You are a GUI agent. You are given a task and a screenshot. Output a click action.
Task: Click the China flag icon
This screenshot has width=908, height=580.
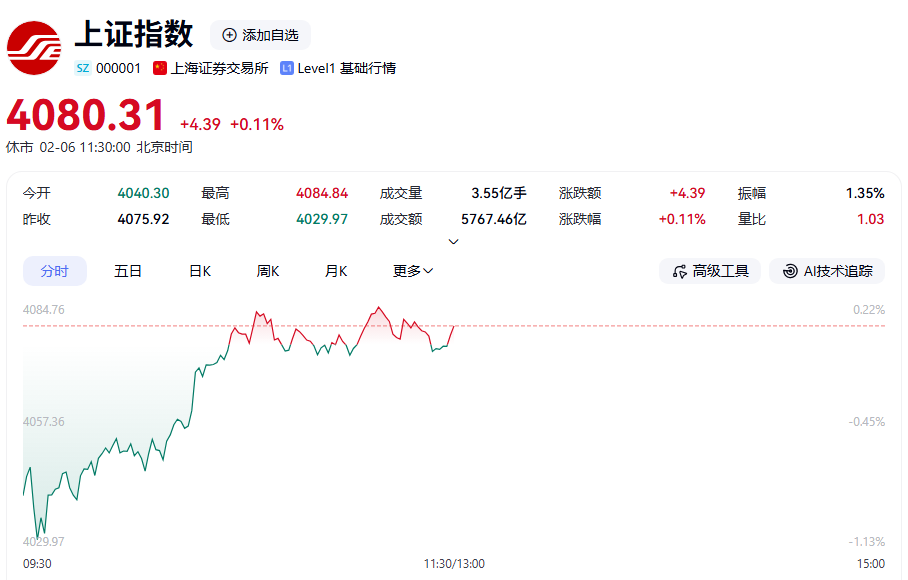tap(160, 68)
